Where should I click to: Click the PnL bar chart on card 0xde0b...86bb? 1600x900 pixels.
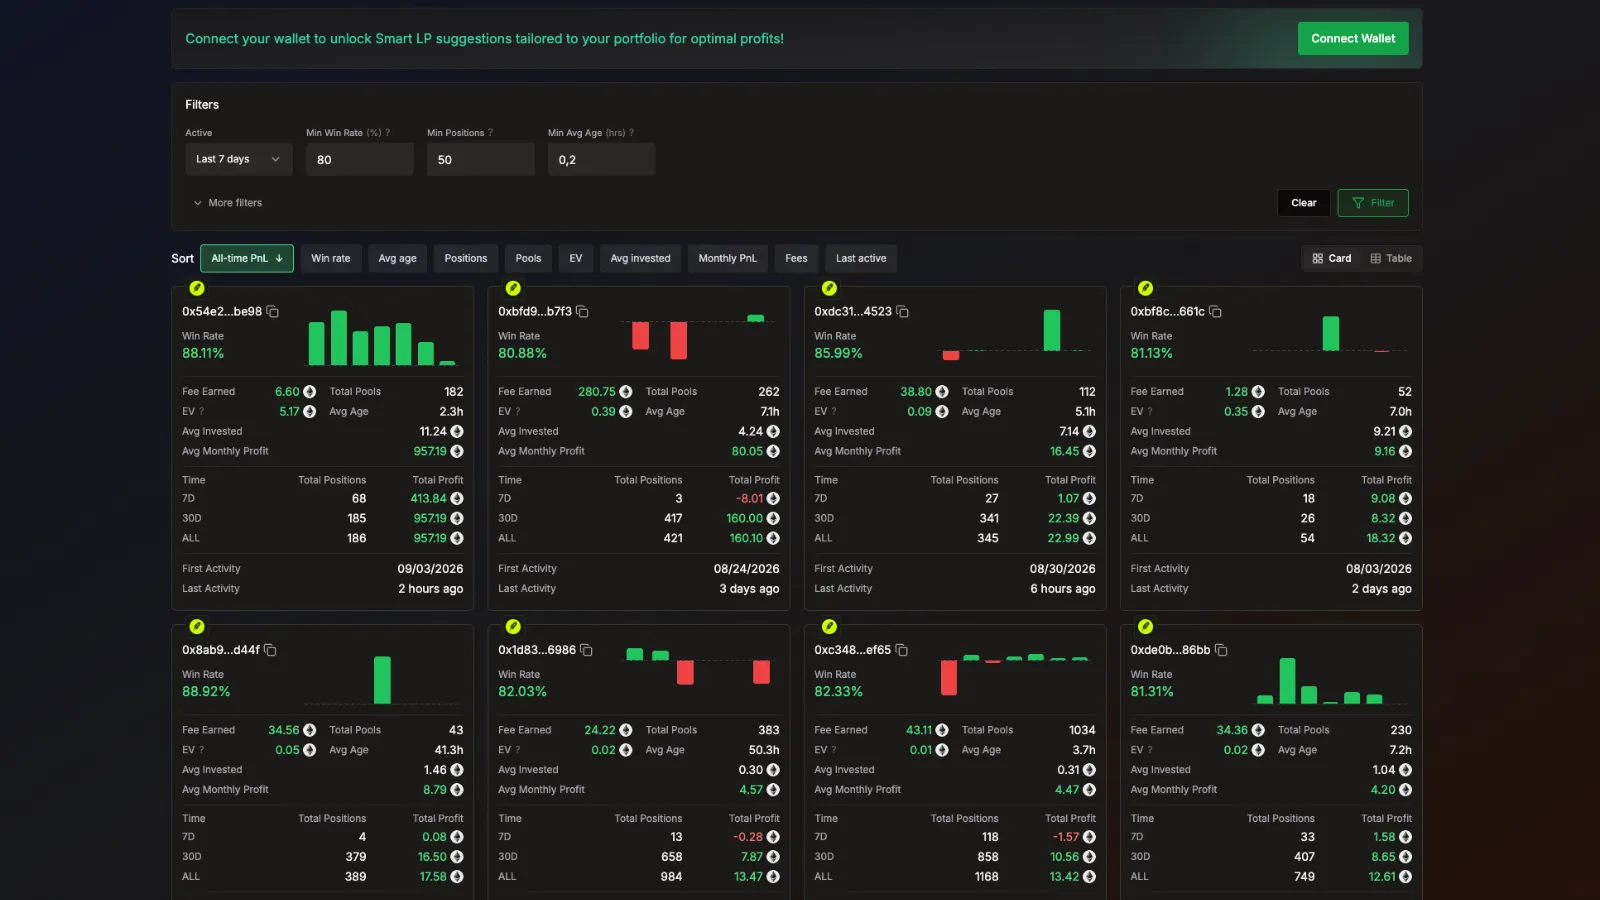(1330, 680)
